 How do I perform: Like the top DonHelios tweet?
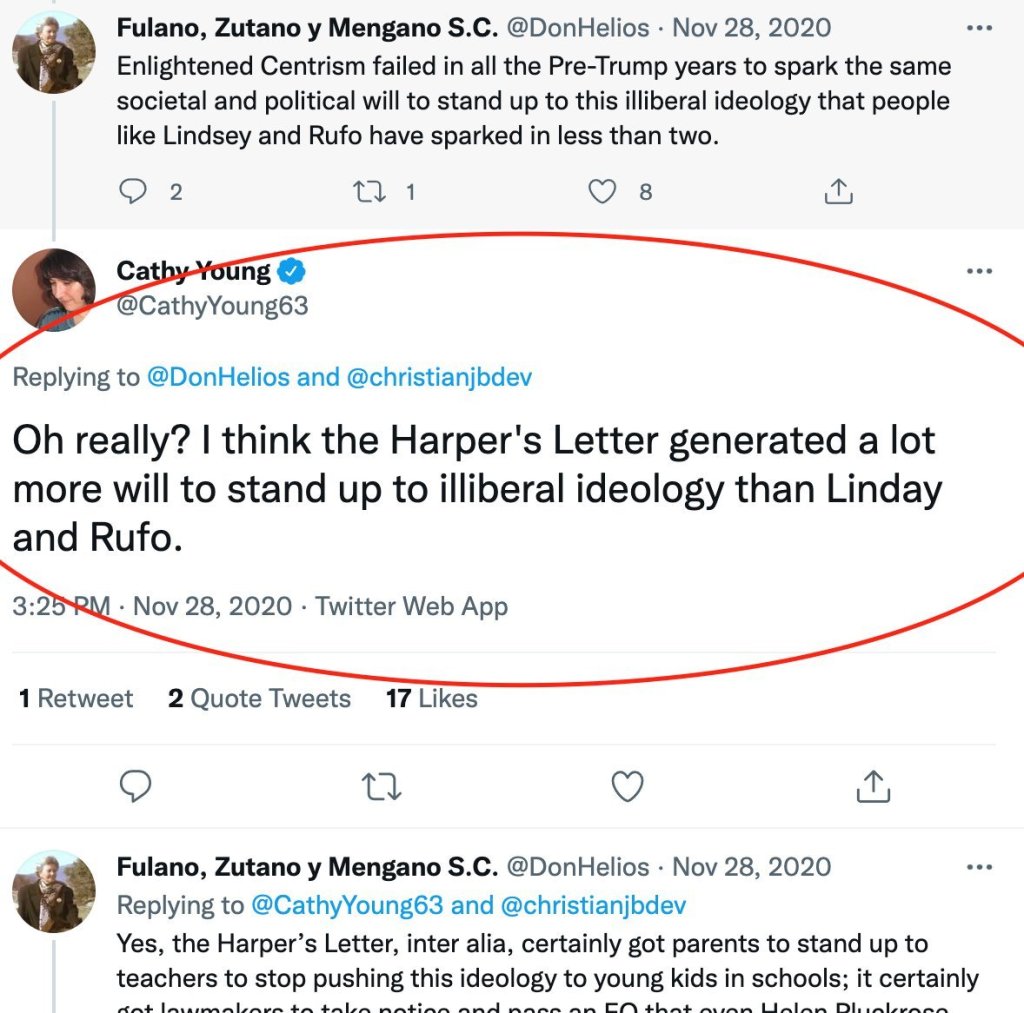click(601, 191)
